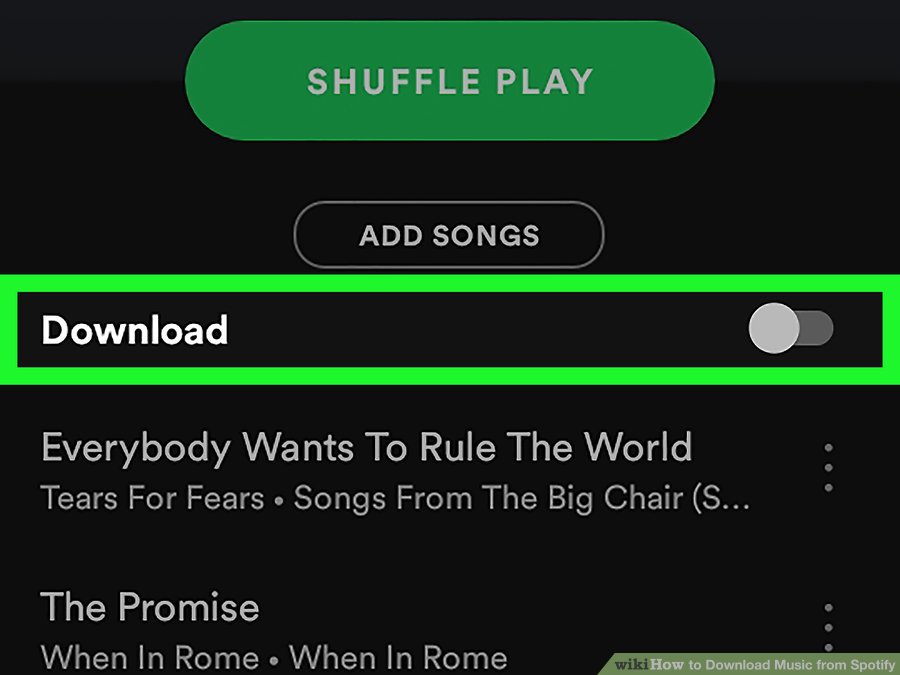Click the green highlighted Download row border
900x675 pixels.
(450, 283)
